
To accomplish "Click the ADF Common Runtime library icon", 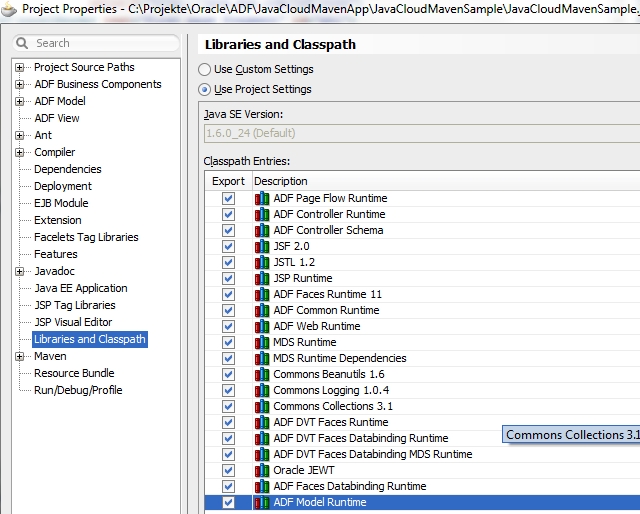I will click(x=262, y=310).
